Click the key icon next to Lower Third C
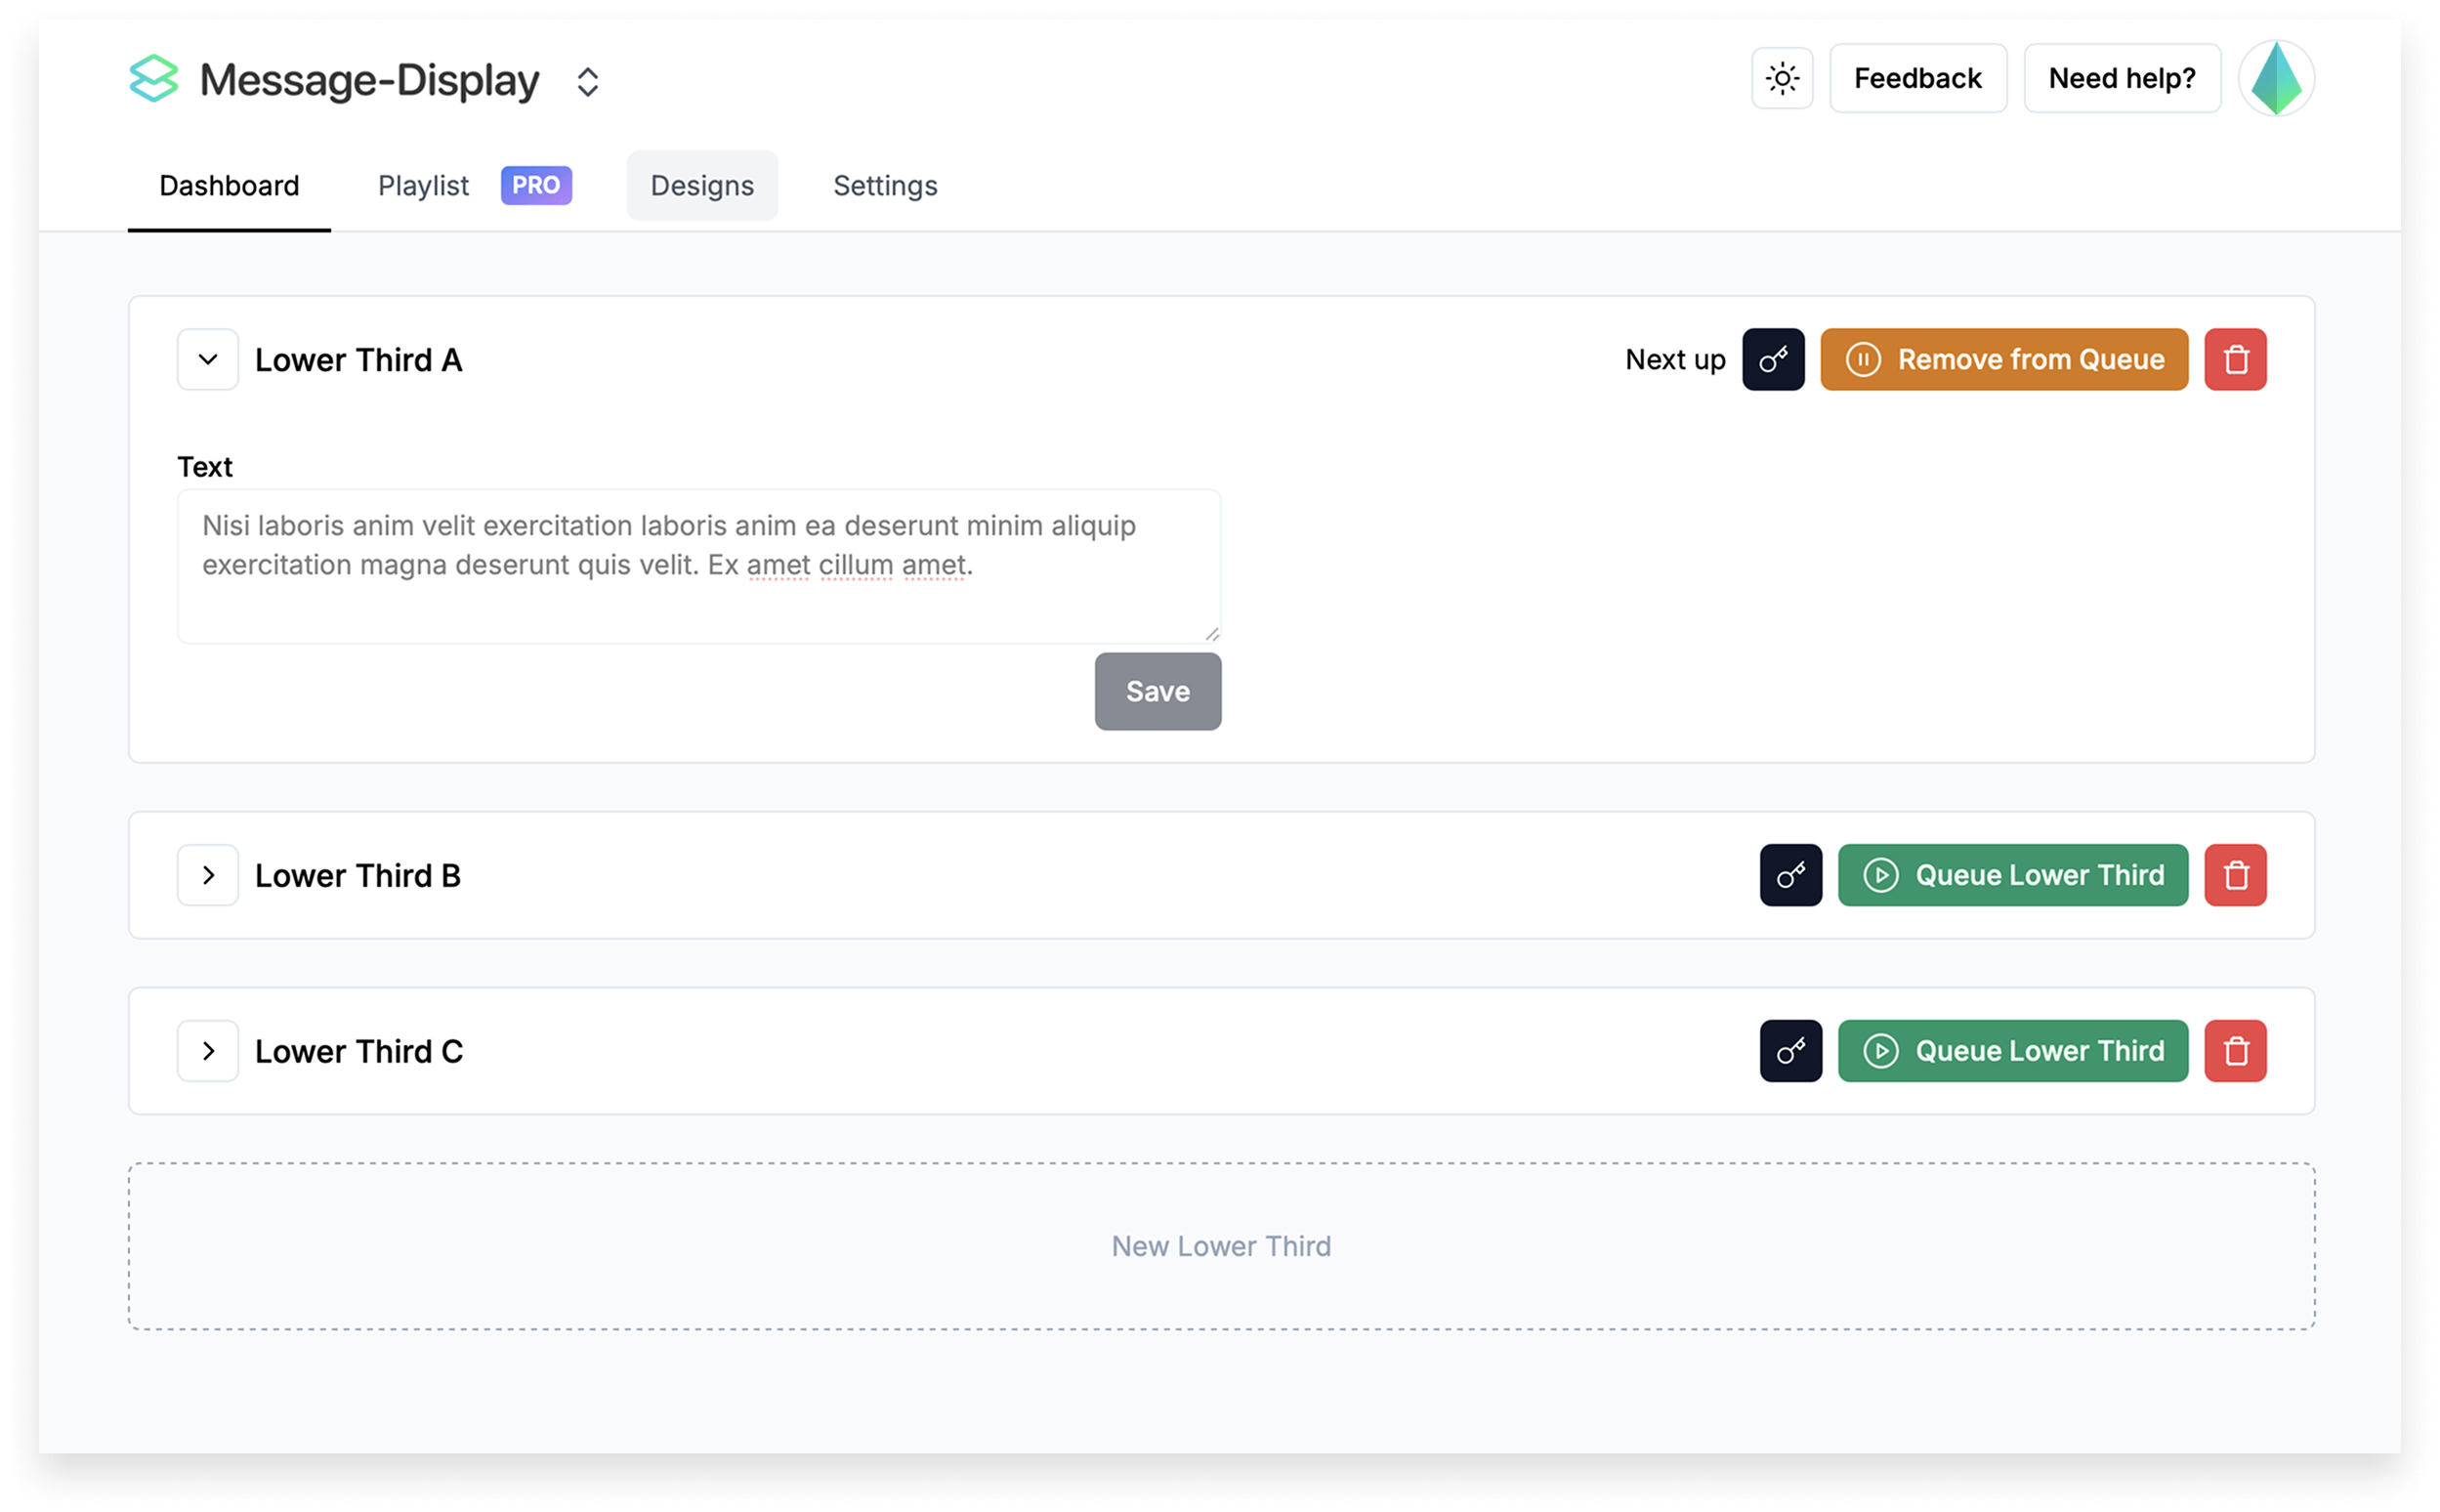Image resolution: width=2440 pixels, height=1512 pixels. click(1790, 1051)
